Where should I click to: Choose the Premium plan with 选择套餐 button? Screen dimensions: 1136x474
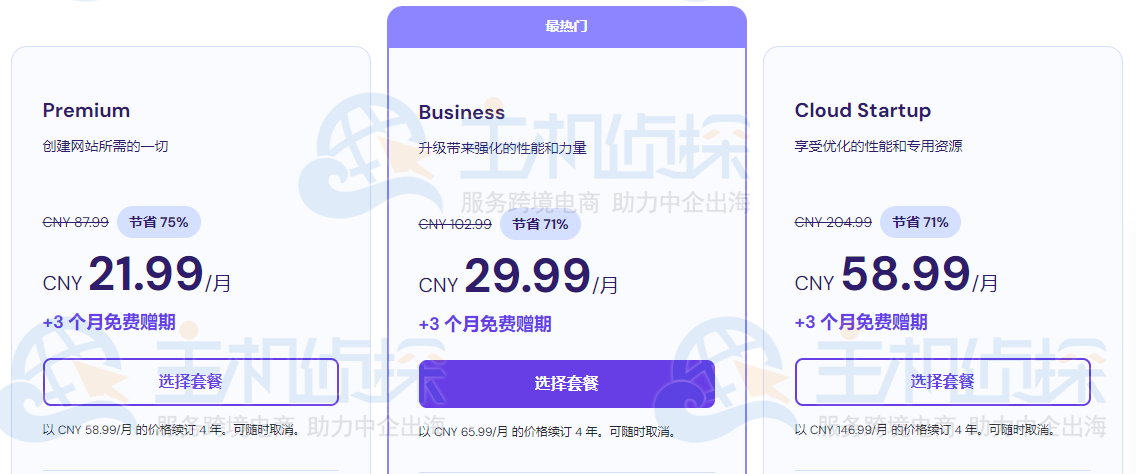click(x=191, y=381)
